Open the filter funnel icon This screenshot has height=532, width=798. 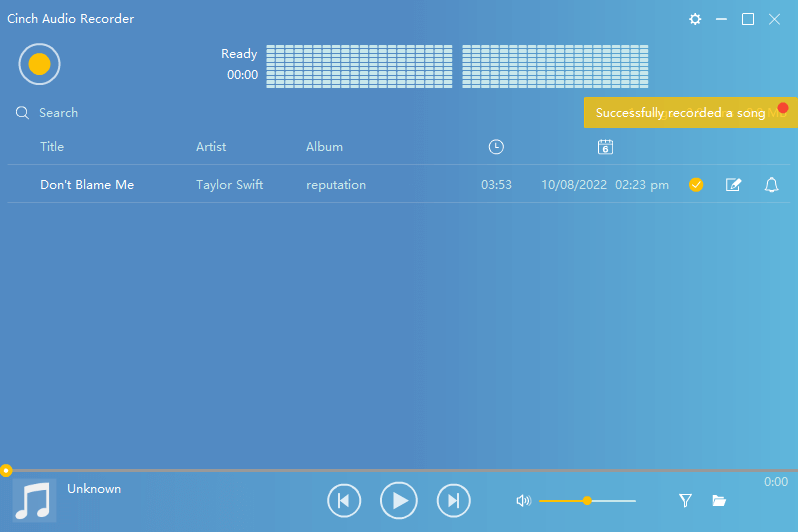tap(685, 500)
